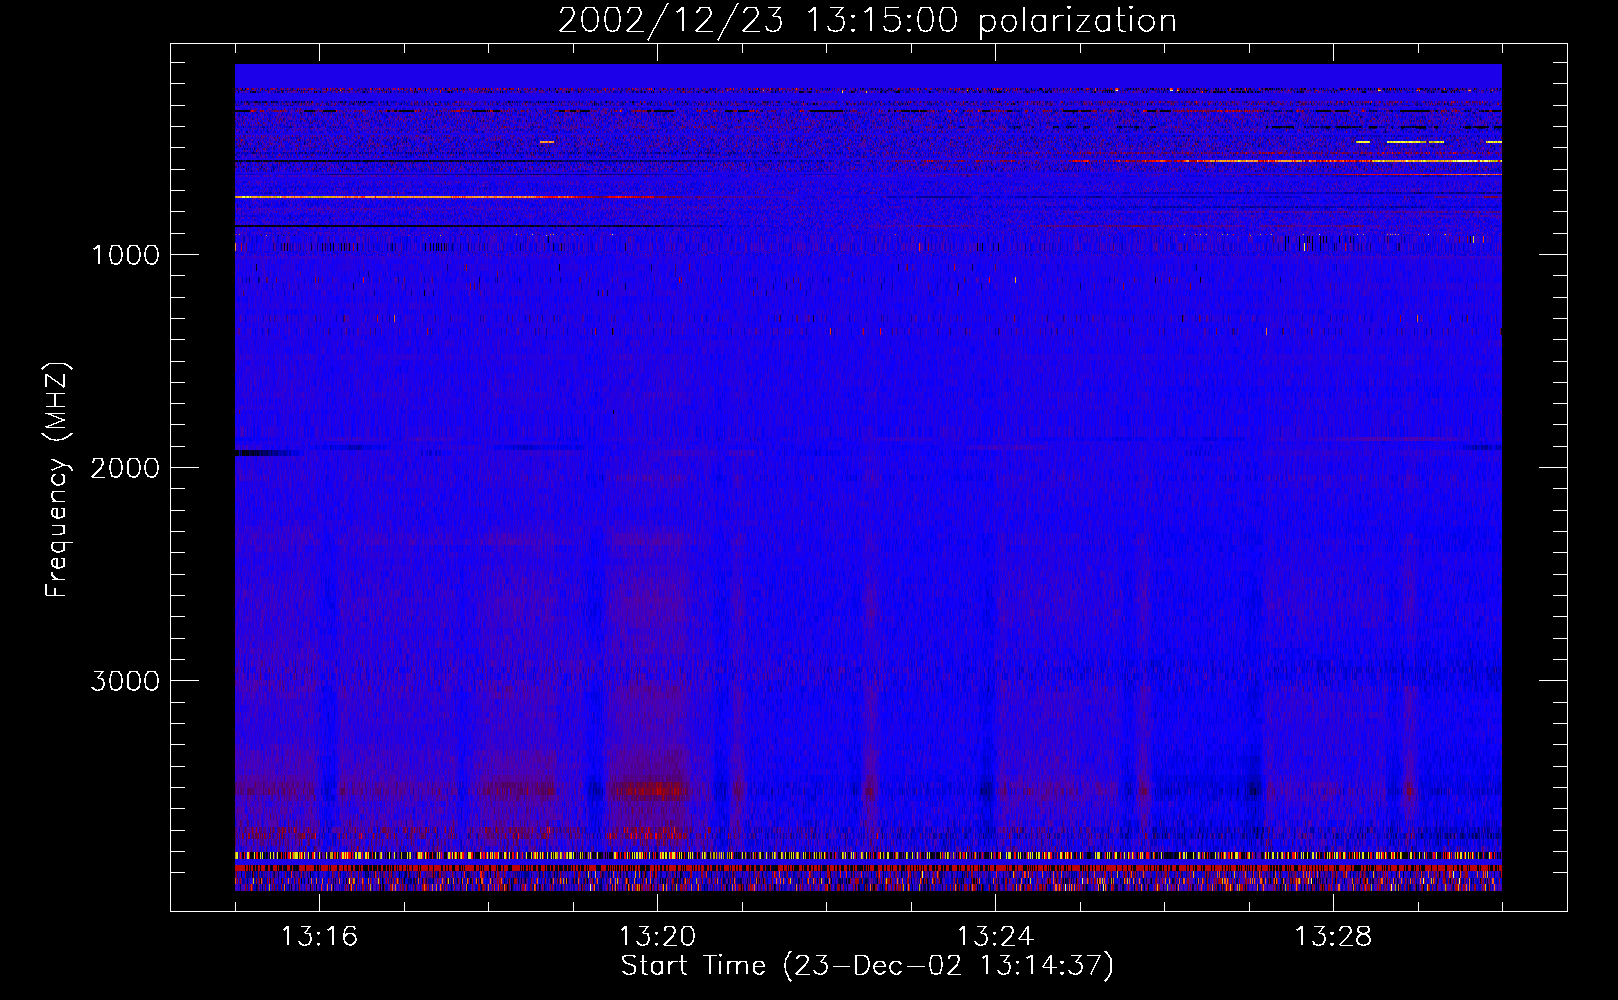Click the 13:28 time tick label
This screenshot has width=1618, height=1000.
[x=1333, y=936]
